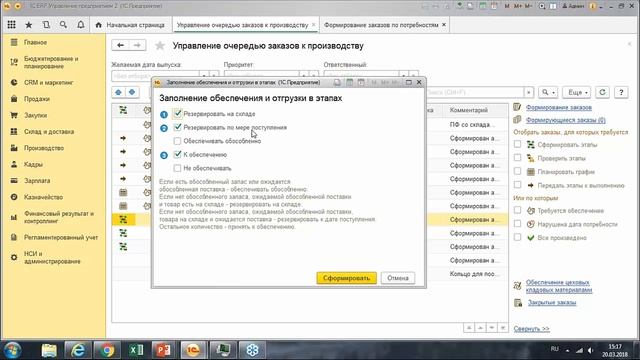Check Сформировать этапы filter
640x360 pixels.
518,144
